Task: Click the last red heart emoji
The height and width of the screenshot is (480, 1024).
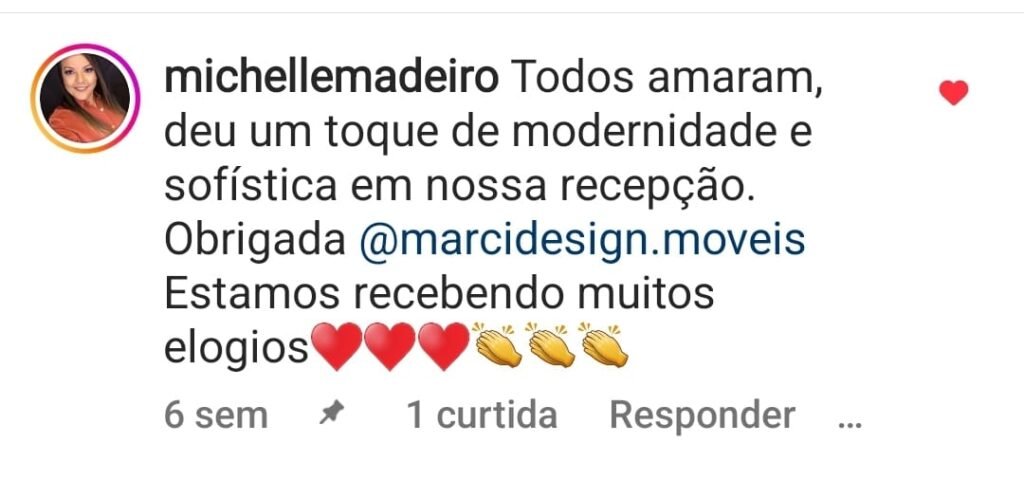Action: pos(443,345)
